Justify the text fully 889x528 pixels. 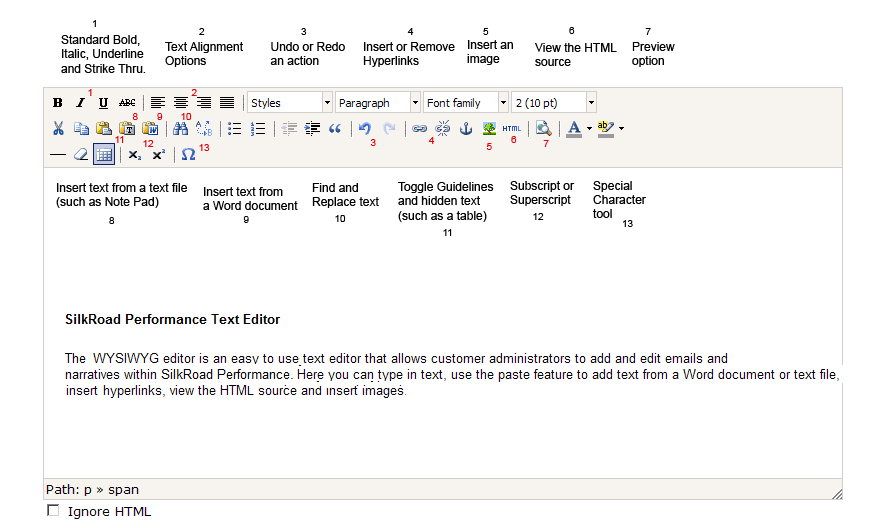click(227, 103)
